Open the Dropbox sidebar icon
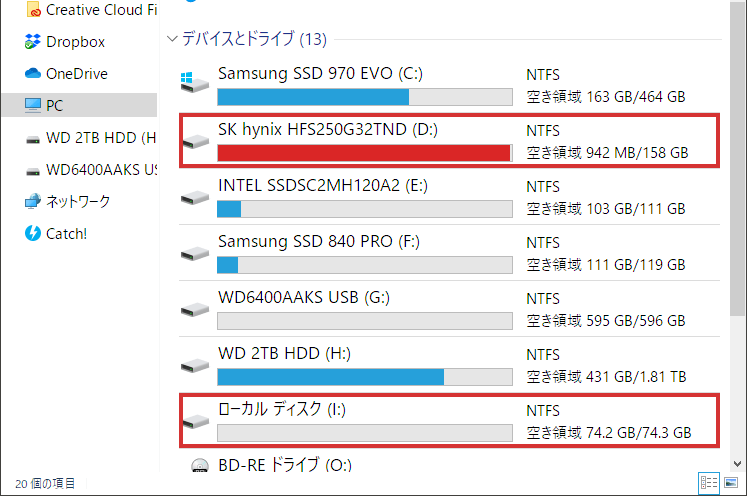This screenshot has width=747, height=496. coord(32,42)
